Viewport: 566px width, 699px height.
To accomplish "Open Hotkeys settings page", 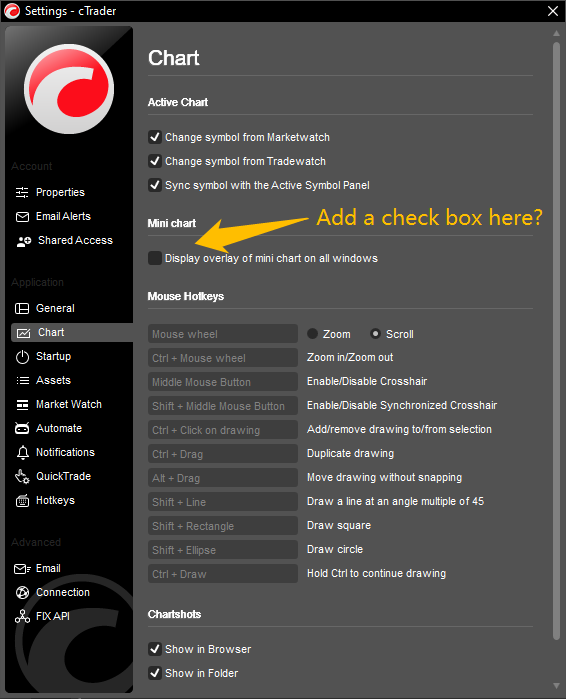I will 55,501.
